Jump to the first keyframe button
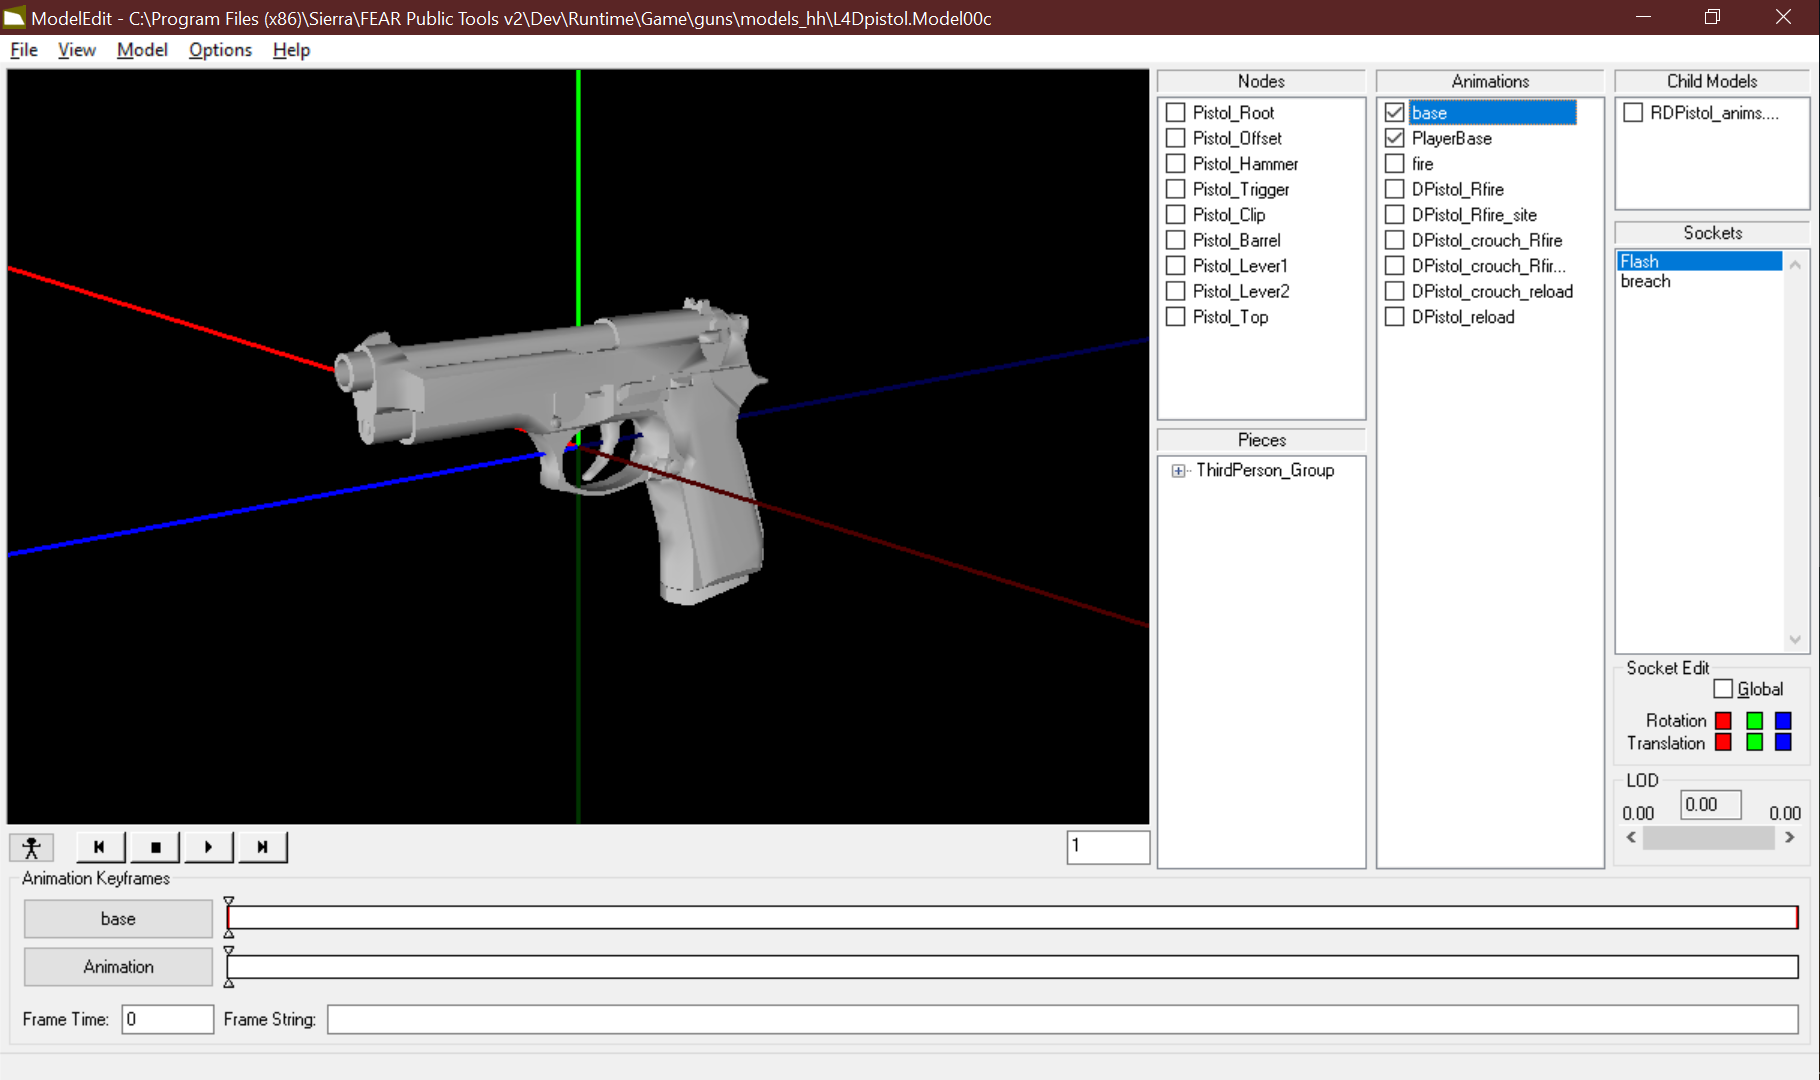1820x1080 pixels. (x=100, y=847)
